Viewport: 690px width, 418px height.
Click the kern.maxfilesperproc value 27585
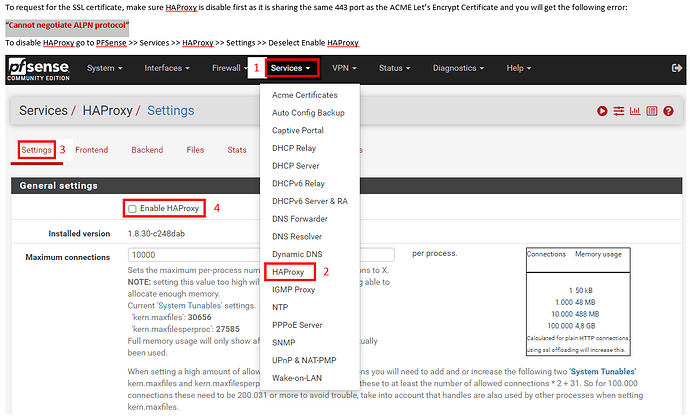coord(228,329)
